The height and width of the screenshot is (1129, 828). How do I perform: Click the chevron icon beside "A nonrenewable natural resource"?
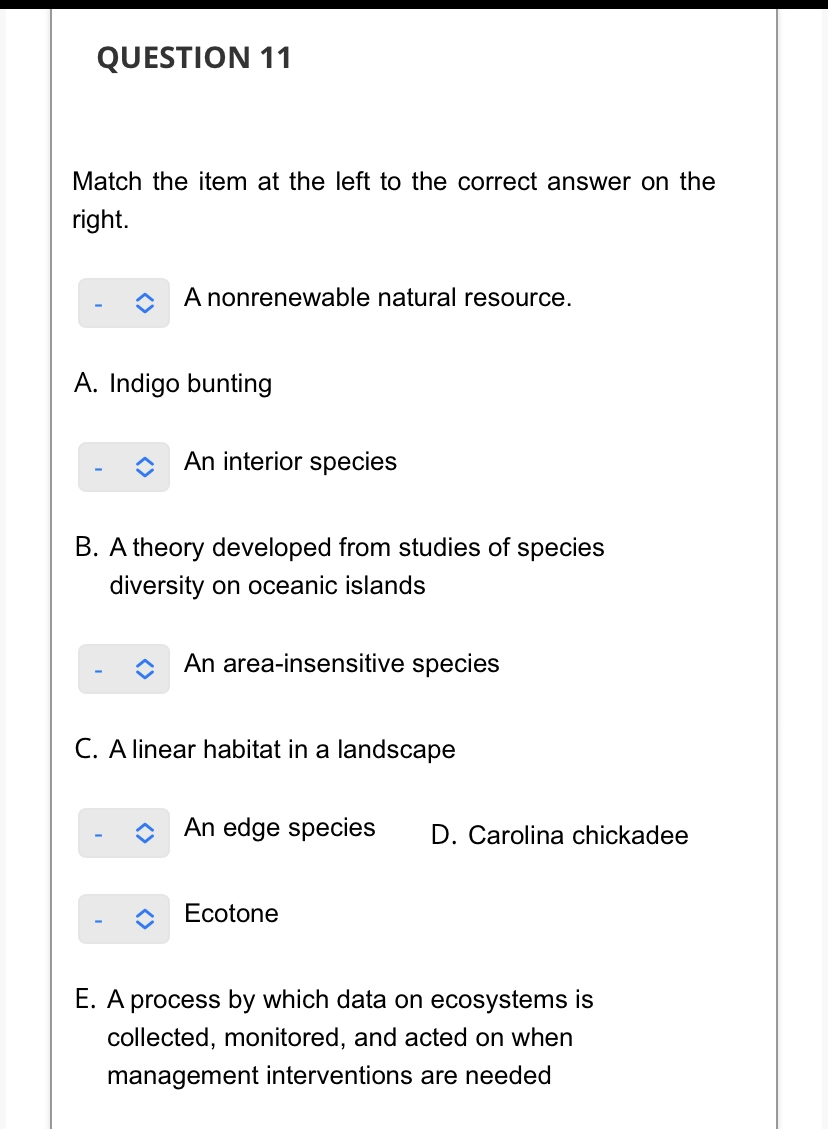coord(145,304)
